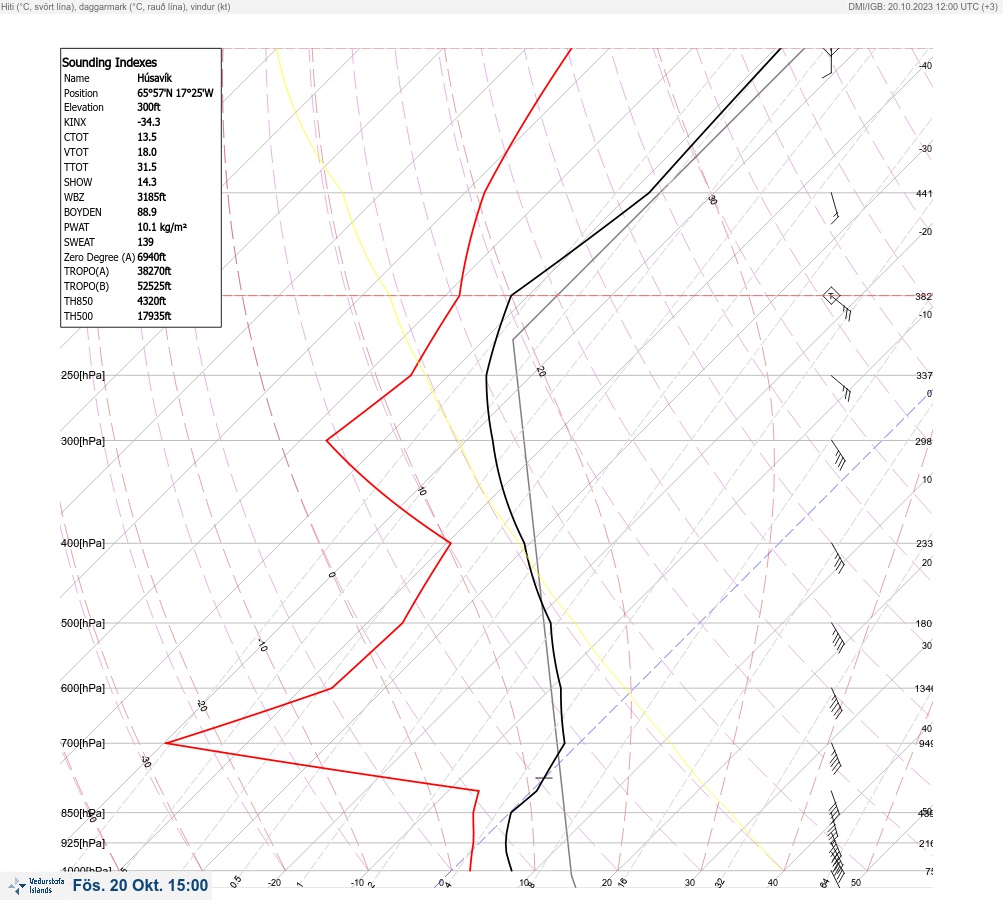The width and height of the screenshot is (1003, 900).
Task: Click the TTOT value '31.5'
Action: [146, 167]
